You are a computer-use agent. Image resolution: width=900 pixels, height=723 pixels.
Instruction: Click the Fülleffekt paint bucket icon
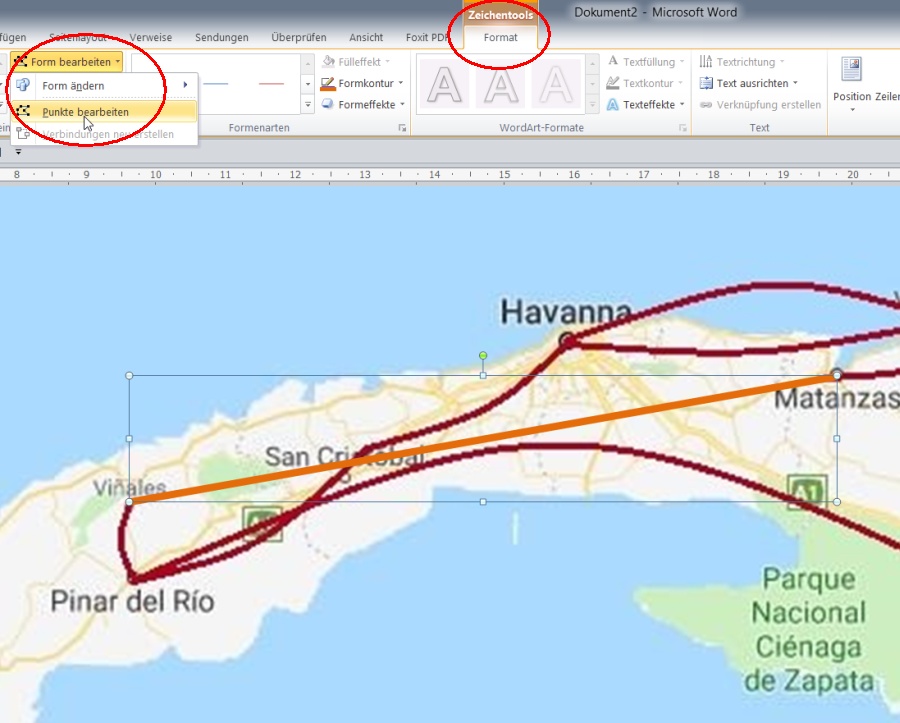[x=328, y=61]
